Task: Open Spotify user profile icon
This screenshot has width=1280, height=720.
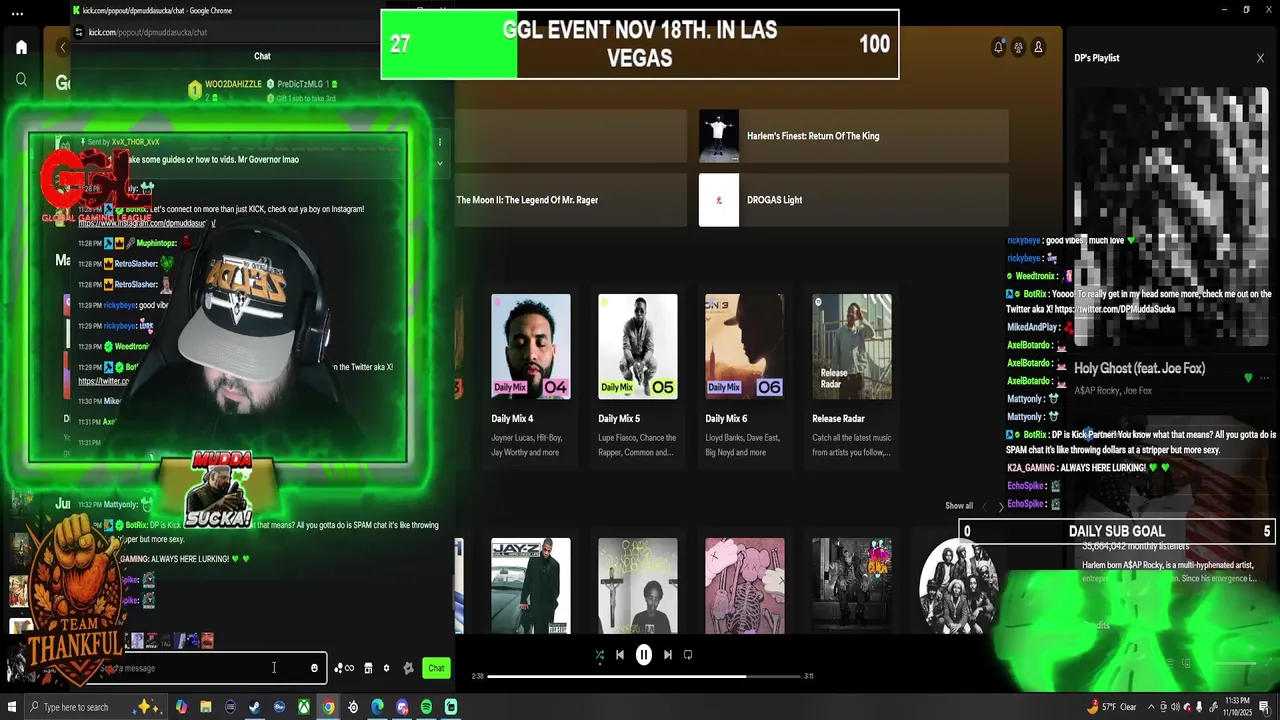Action: 1038,47
